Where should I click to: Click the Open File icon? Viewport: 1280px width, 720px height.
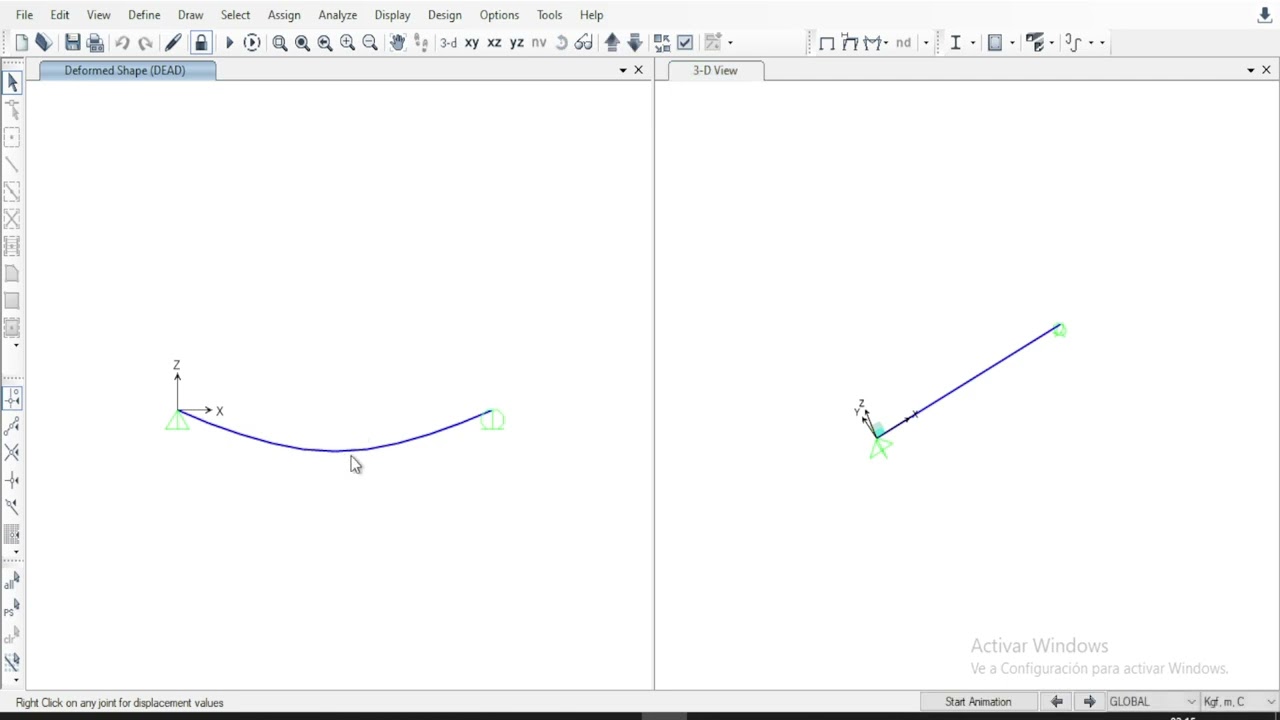click(x=43, y=42)
